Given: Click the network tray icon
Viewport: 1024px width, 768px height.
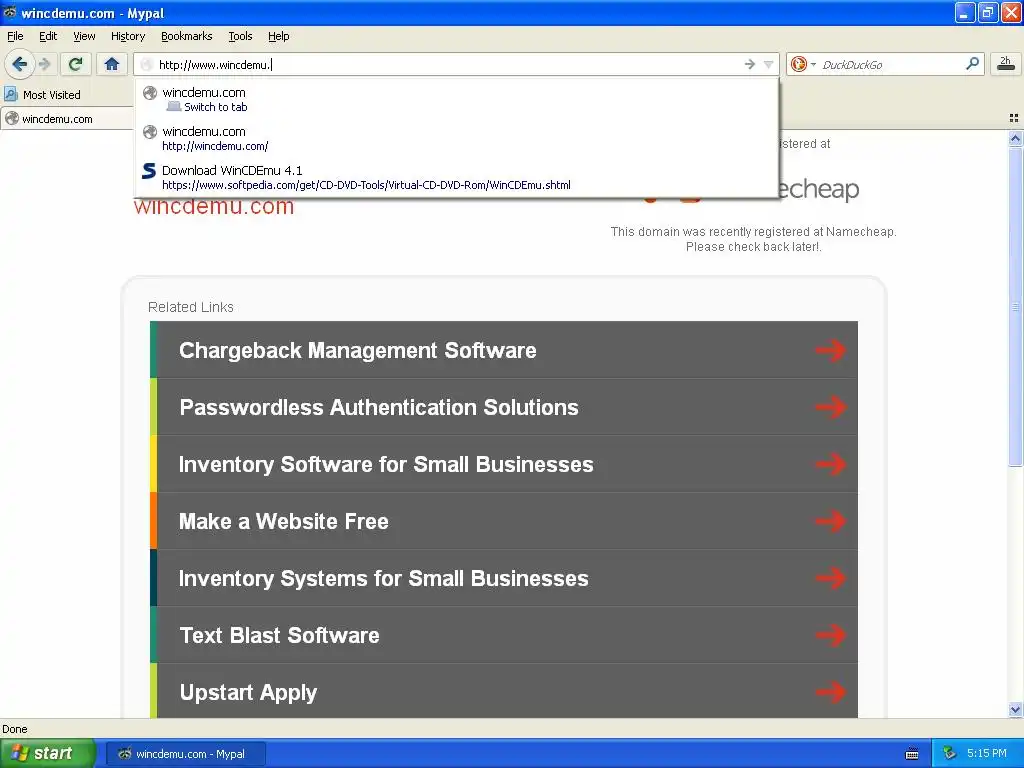Looking at the screenshot, I should (950, 753).
